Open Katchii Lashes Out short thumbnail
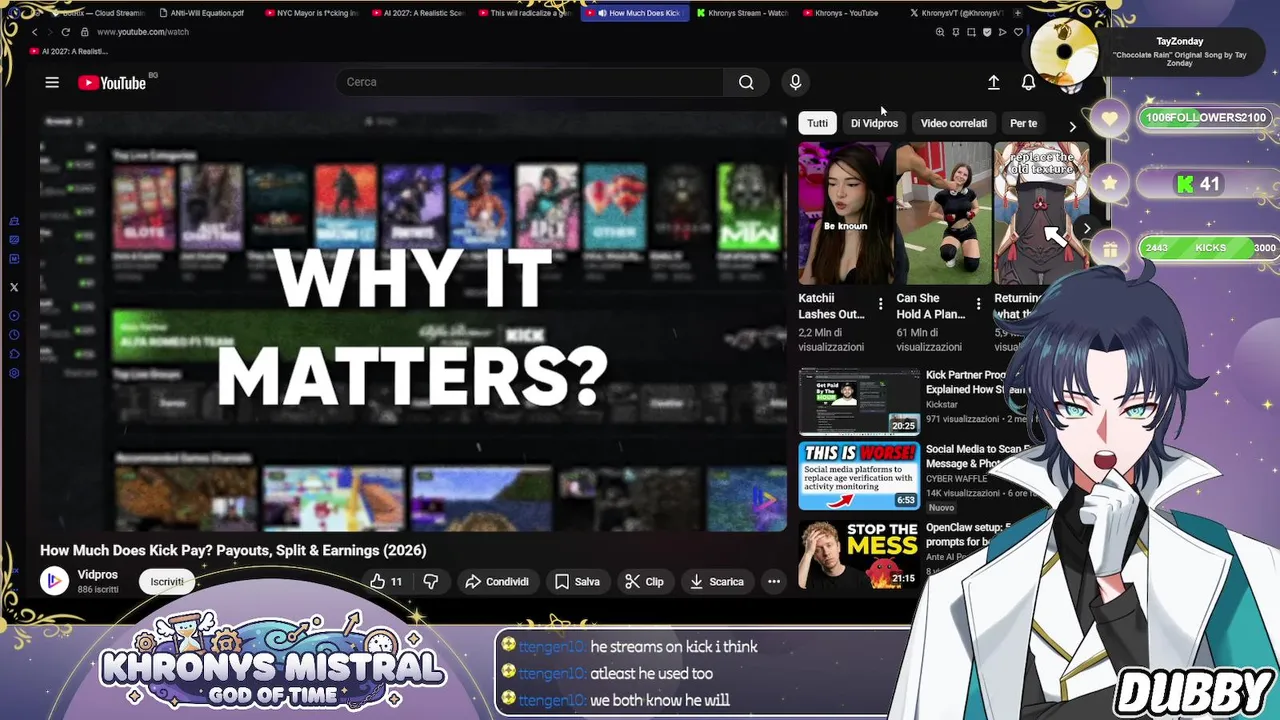This screenshot has width=1280, height=720. tap(844, 213)
